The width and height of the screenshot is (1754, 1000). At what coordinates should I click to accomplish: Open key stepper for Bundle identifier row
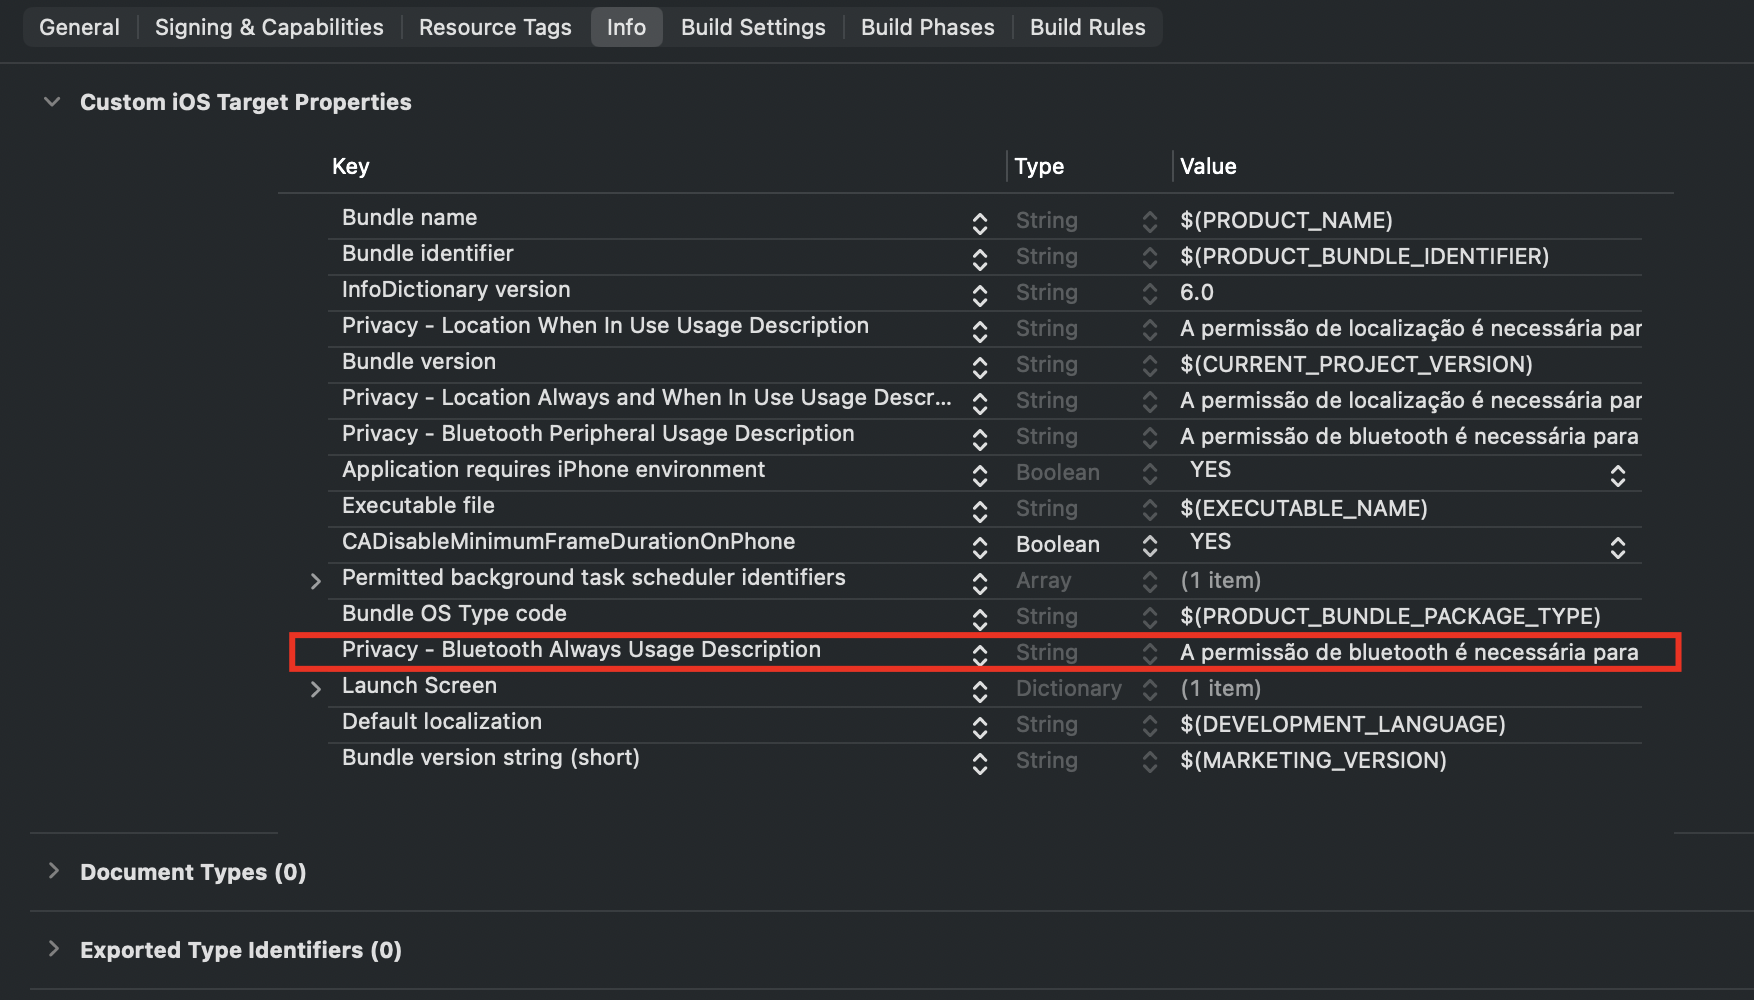tap(980, 259)
